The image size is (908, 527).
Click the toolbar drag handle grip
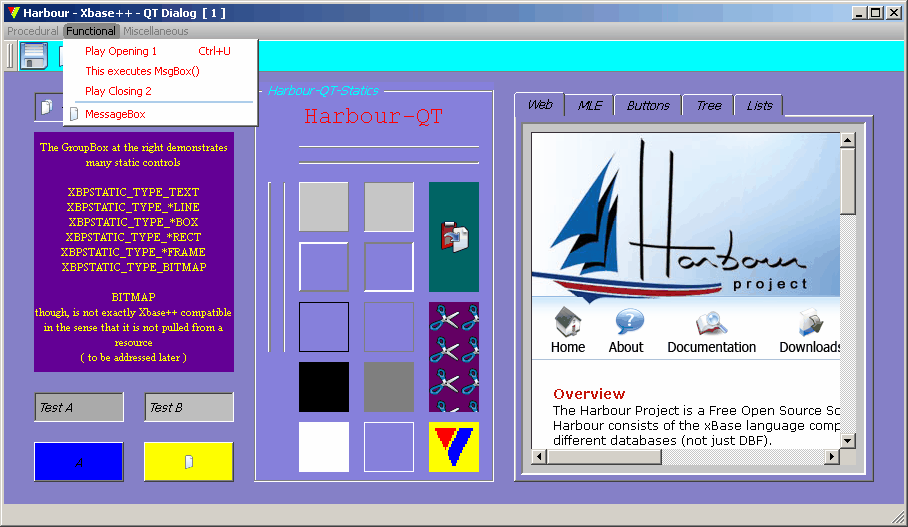10,56
